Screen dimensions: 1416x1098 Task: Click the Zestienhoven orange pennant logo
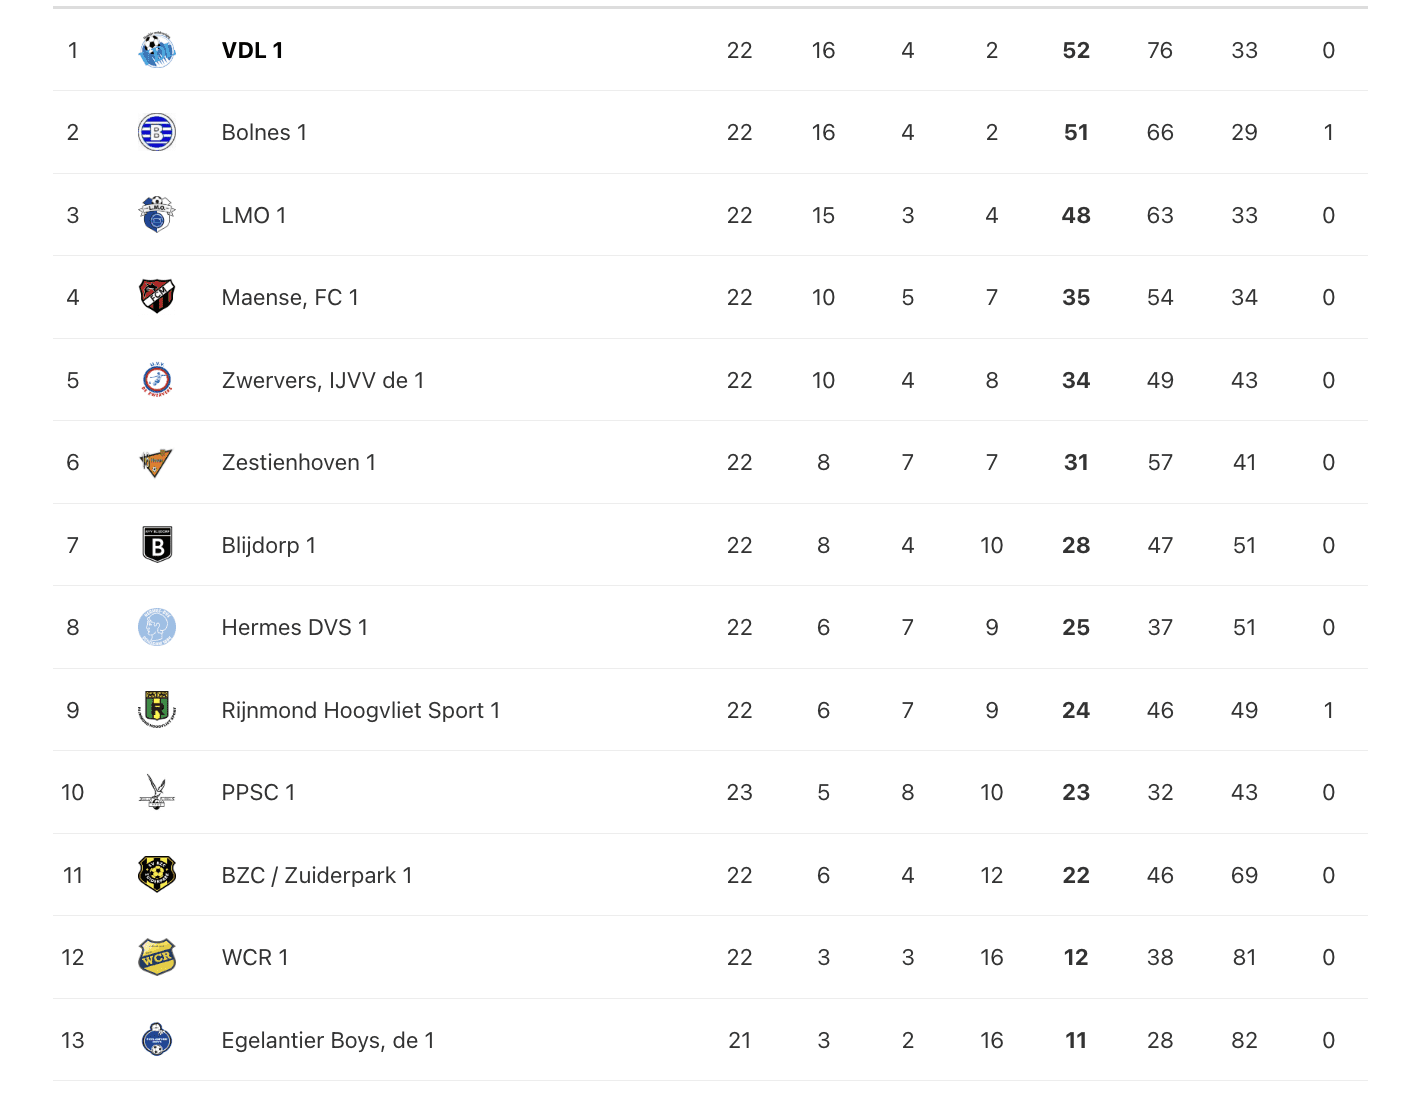tap(157, 462)
